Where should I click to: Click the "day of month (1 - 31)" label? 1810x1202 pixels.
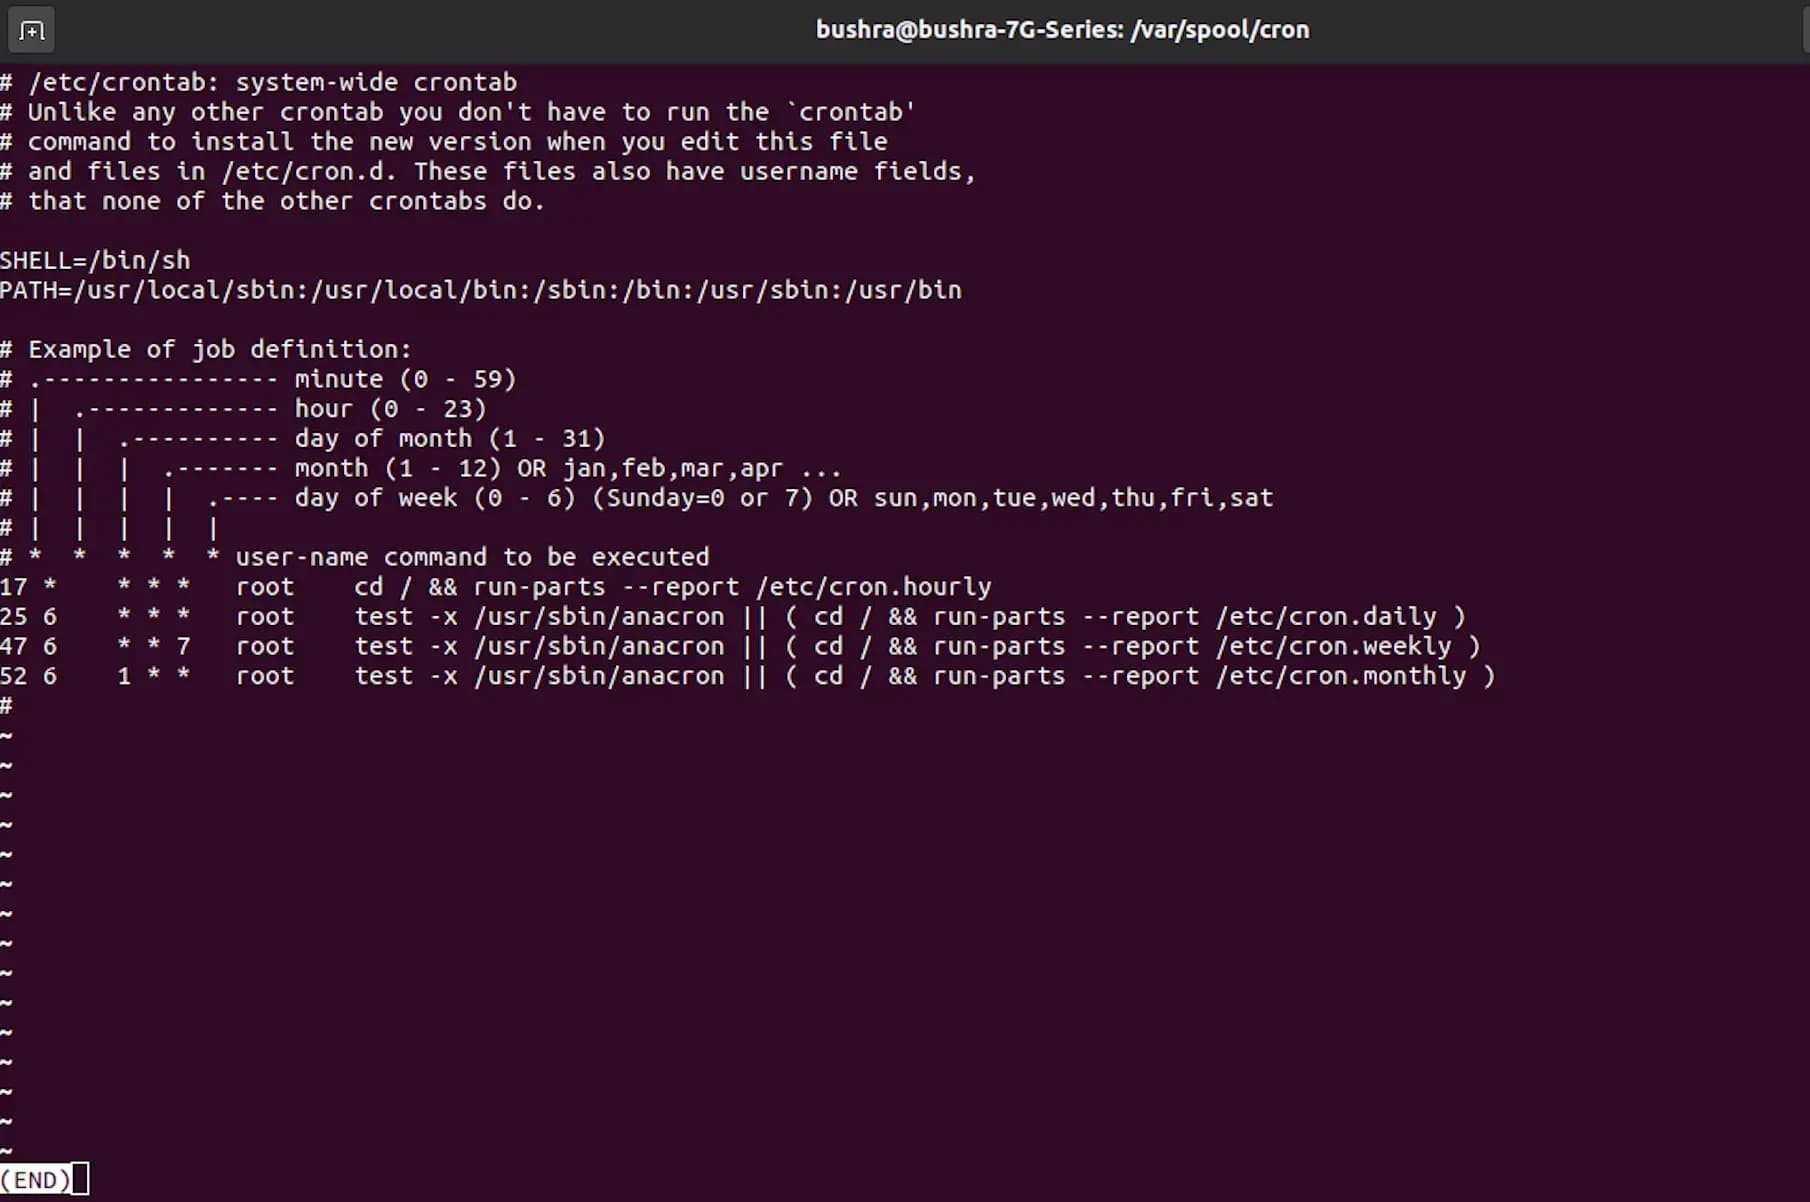tap(449, 439)
